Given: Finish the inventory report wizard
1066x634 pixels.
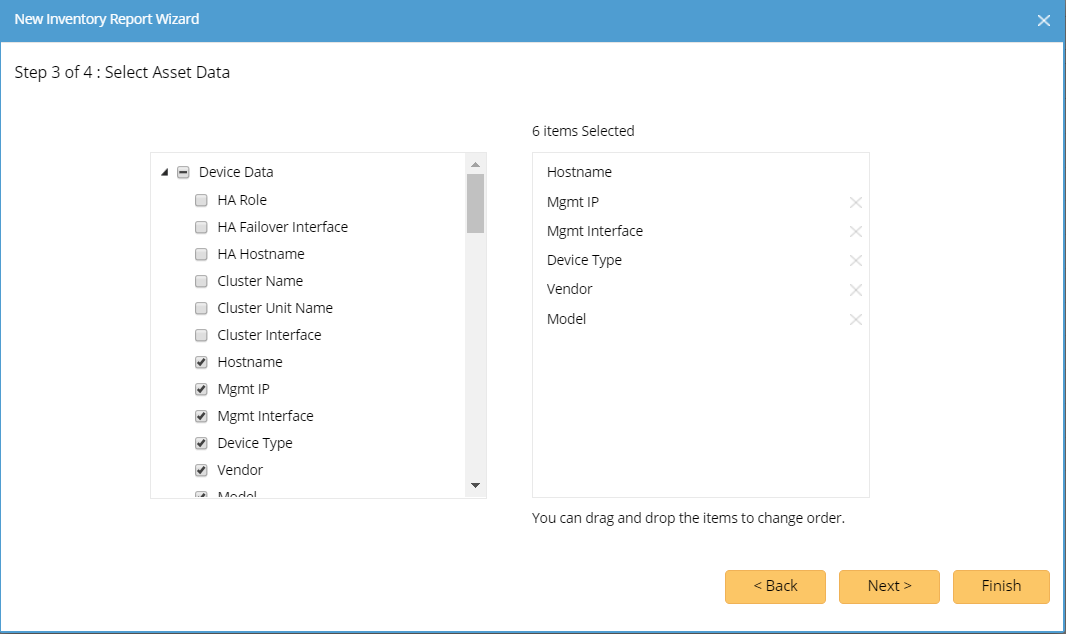Looking at the screenshot, I should coord(1001,587).
